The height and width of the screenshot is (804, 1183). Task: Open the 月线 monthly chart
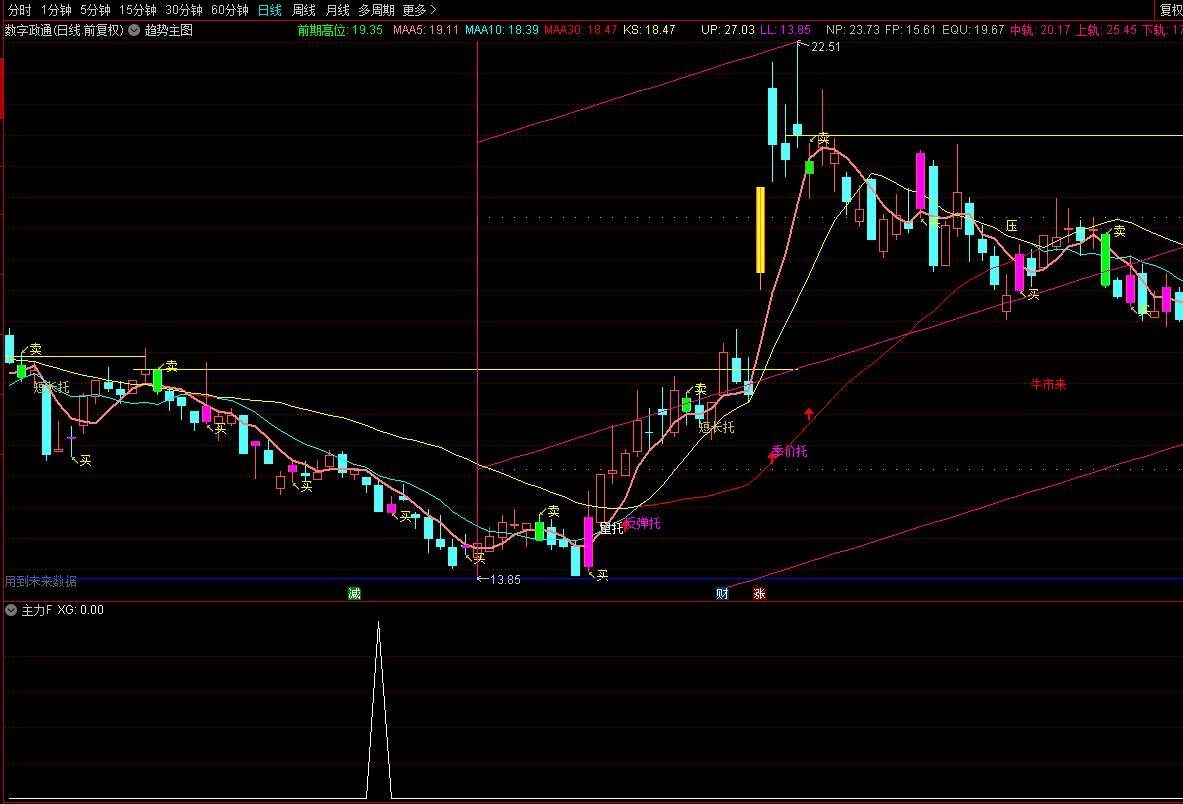pos(337,10)
